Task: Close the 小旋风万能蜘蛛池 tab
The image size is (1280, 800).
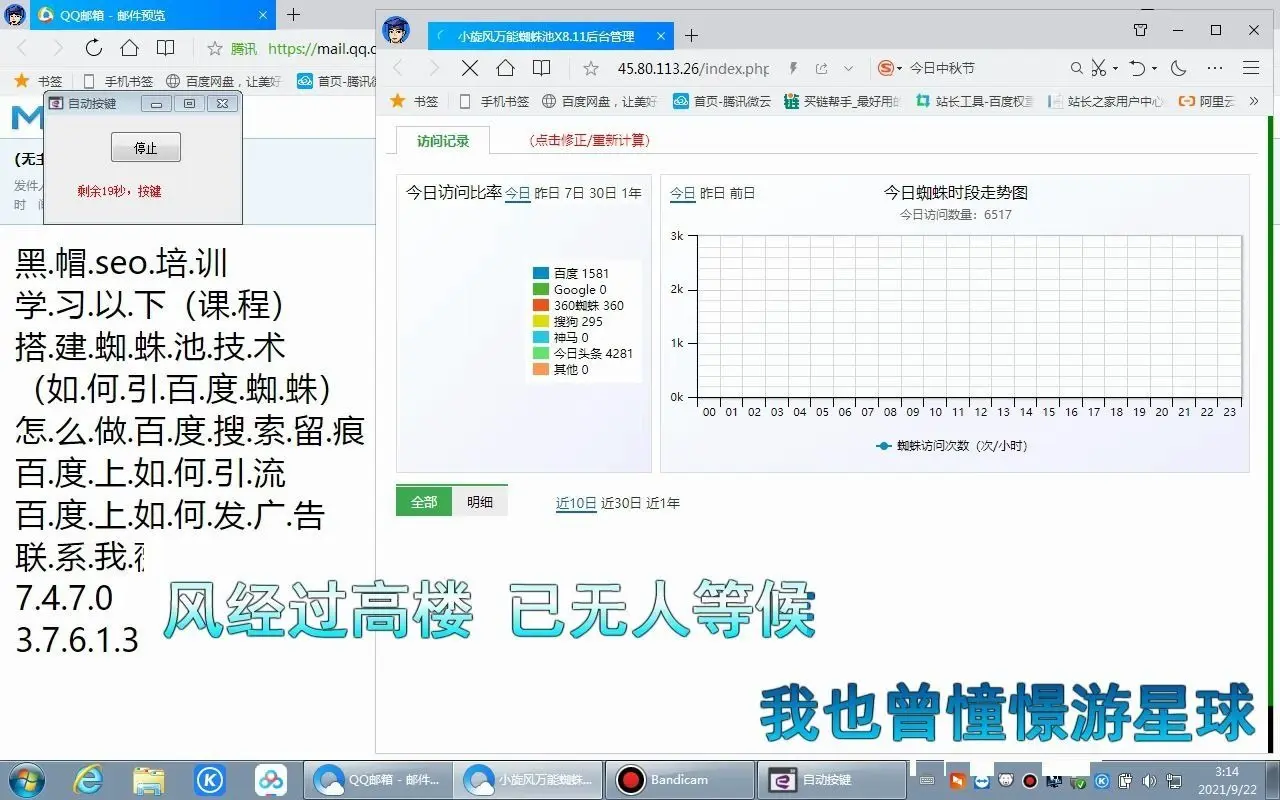Action: pos(659,36)
